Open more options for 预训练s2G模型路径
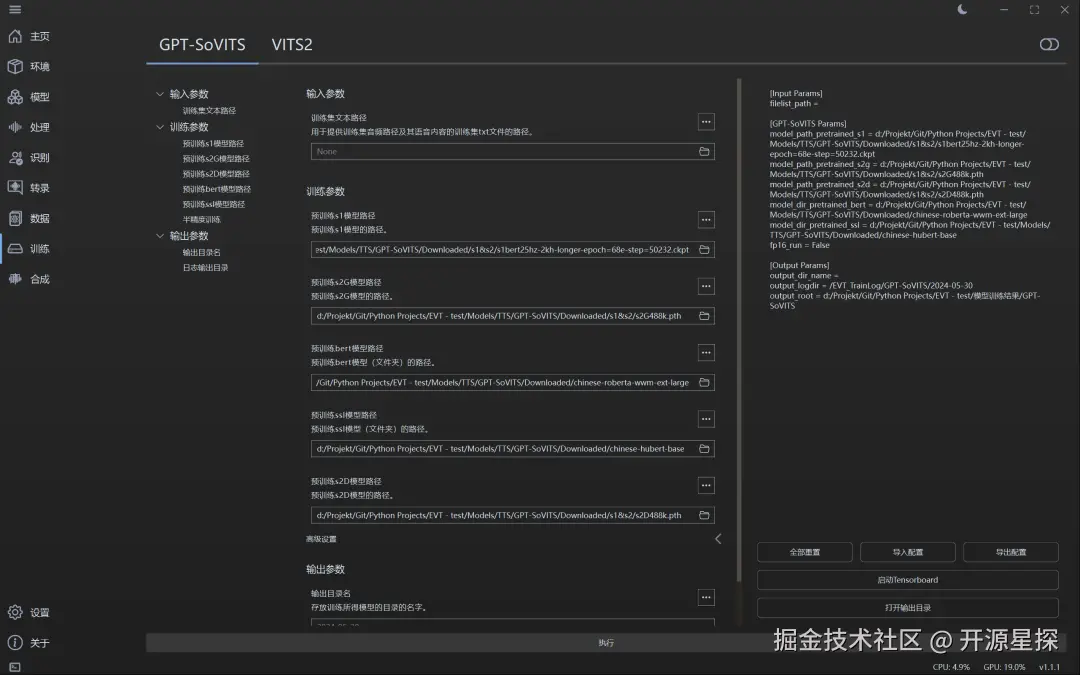This screenshot has height=675, width=1080. coord(706,287)
